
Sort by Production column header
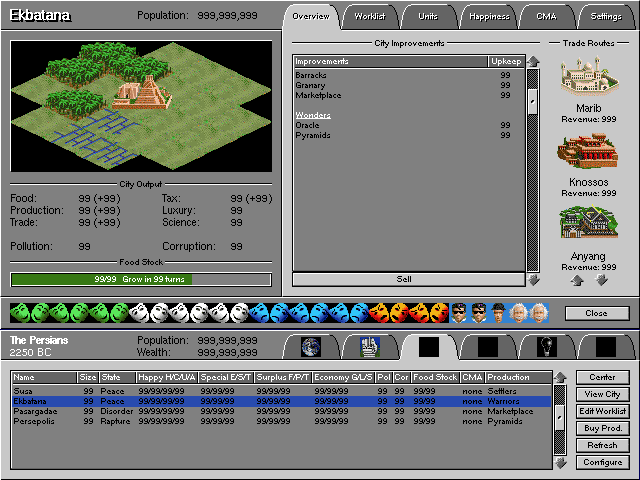519,377
